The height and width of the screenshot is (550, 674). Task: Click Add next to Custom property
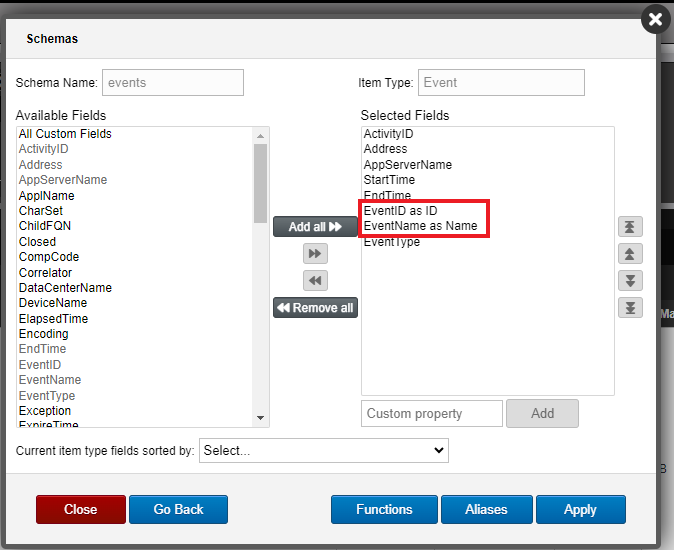542,413
